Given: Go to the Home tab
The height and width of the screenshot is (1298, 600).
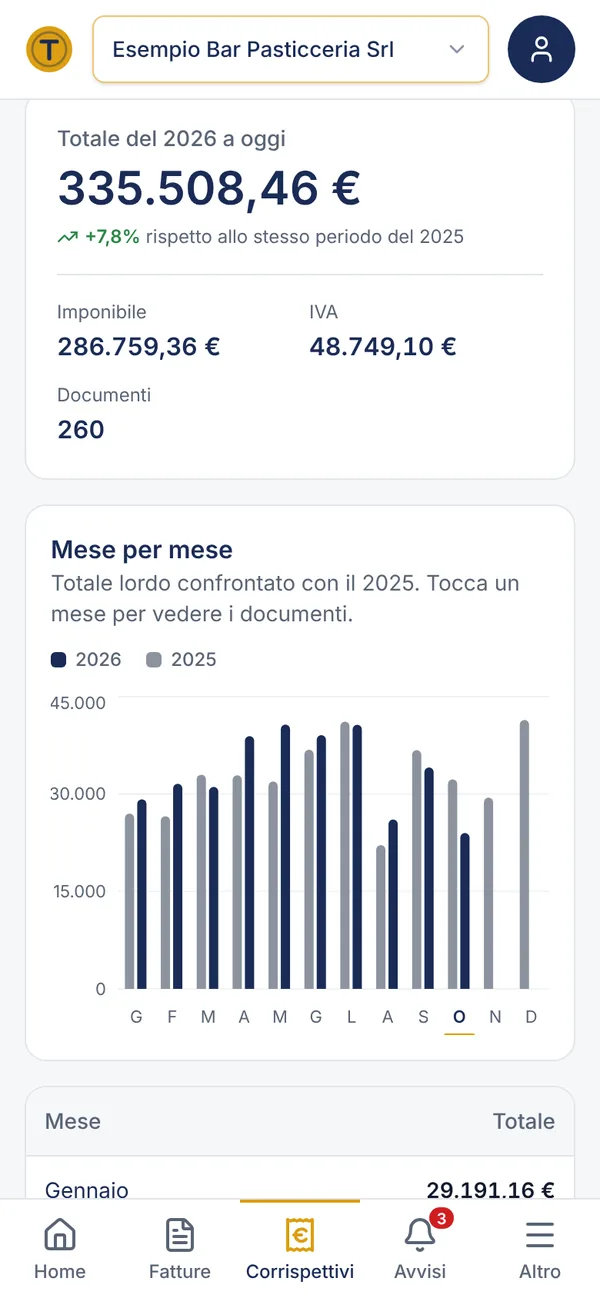Looking at the screenshot, I should pos(60,1249).
